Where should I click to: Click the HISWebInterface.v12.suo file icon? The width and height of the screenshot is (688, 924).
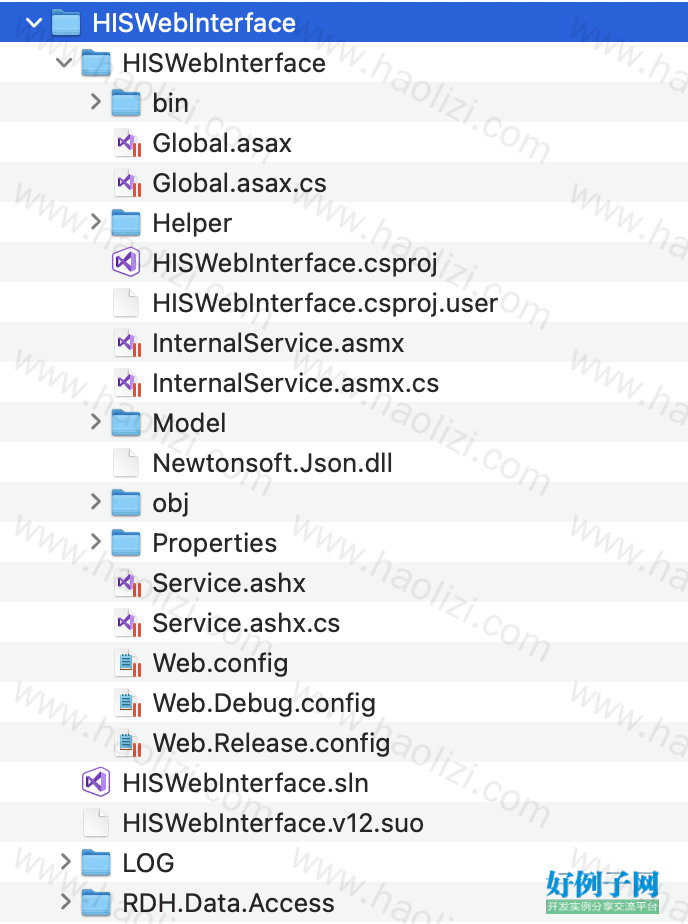tap(96, 823)
